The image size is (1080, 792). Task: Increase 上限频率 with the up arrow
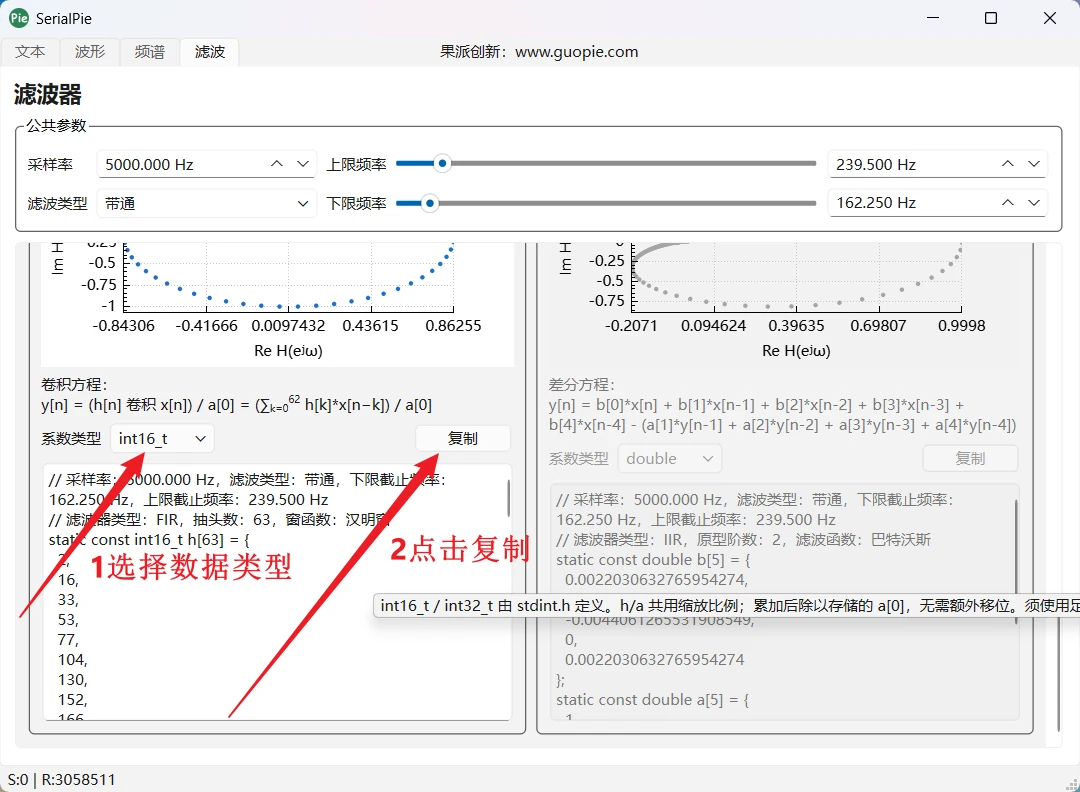click(1008, 164)
